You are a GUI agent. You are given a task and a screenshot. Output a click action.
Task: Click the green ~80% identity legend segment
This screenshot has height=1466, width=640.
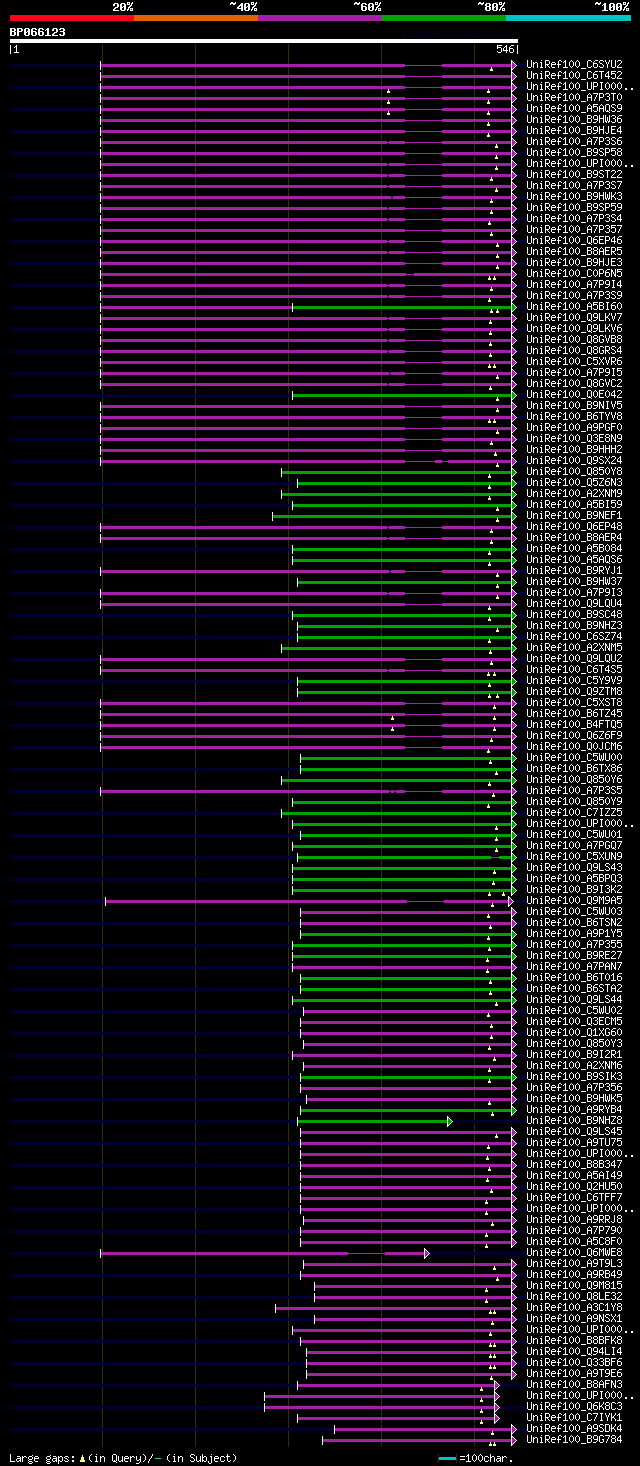point(443,18)
